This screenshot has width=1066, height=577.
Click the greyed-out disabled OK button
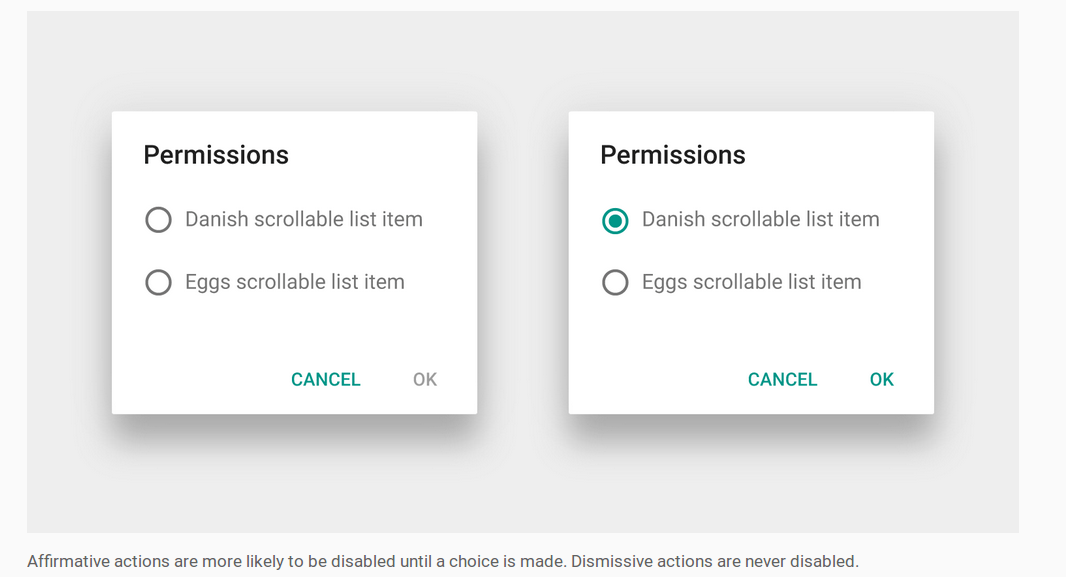pos(425,380)
